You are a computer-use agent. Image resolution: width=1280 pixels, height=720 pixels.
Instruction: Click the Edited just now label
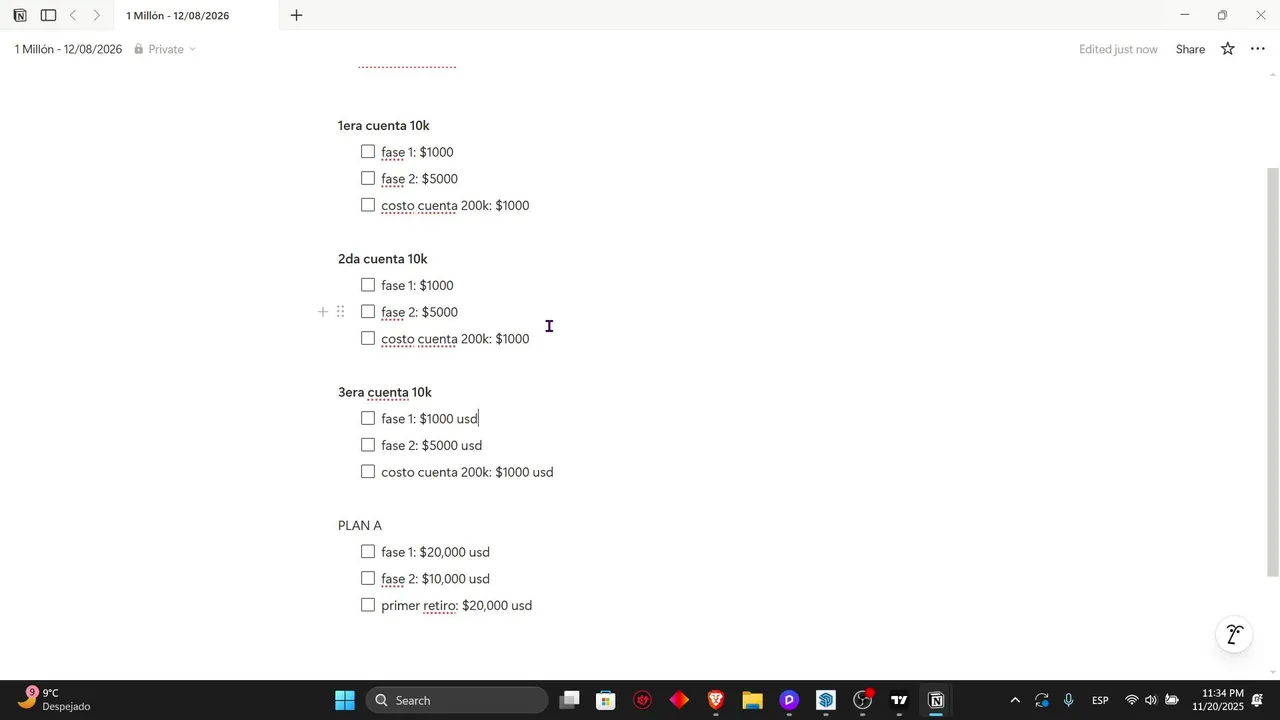point(1118,49)
